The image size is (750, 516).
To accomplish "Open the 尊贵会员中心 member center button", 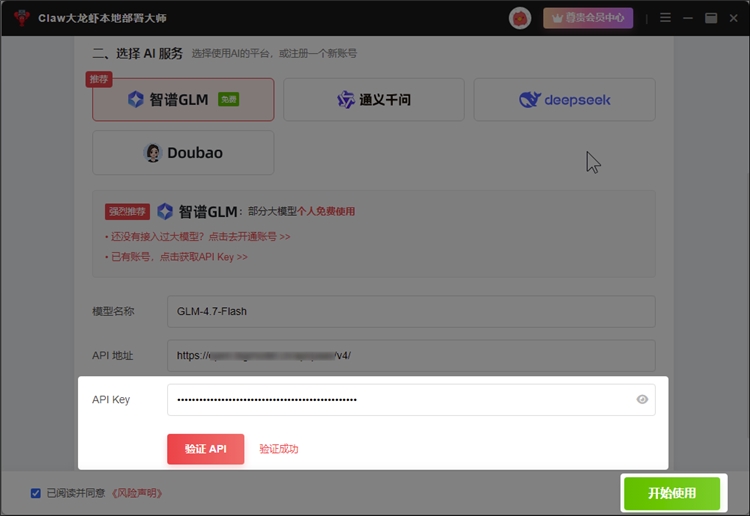I will coord(588,18).
